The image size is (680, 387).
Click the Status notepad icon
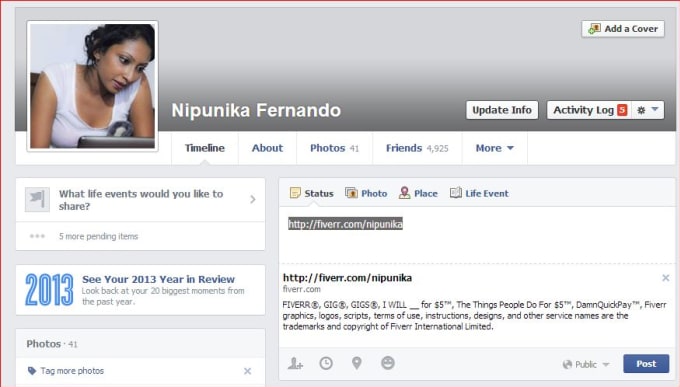pyautogui.click(x=295, y=193)
